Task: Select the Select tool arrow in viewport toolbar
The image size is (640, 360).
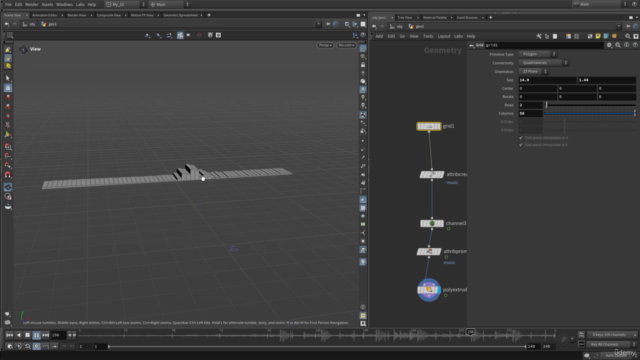Action: pyautogui.click(x=8, y=78)
